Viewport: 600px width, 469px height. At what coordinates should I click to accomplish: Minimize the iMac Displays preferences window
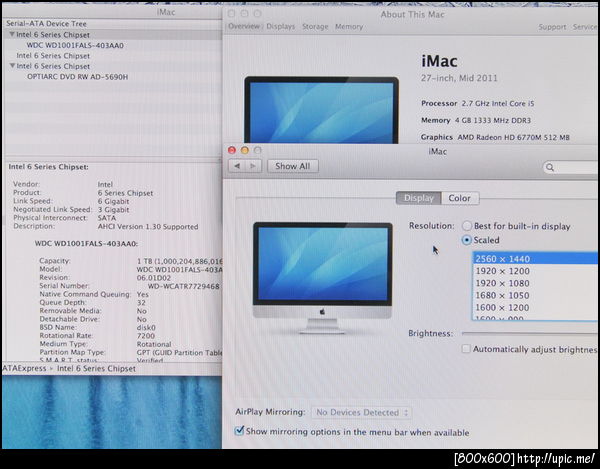click(245, 150)
